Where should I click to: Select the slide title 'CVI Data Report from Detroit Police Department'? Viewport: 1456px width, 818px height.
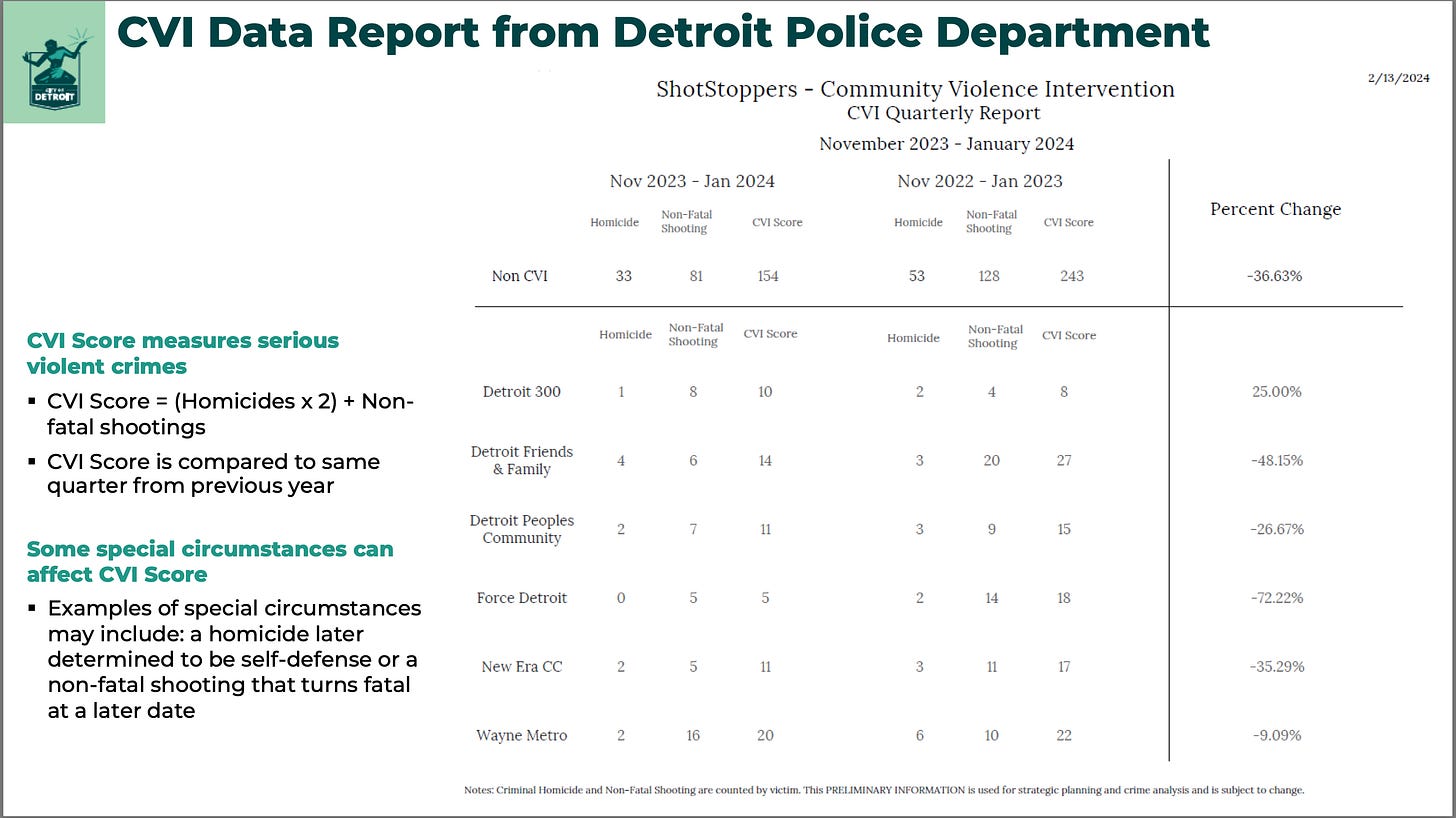click(663, 33)
